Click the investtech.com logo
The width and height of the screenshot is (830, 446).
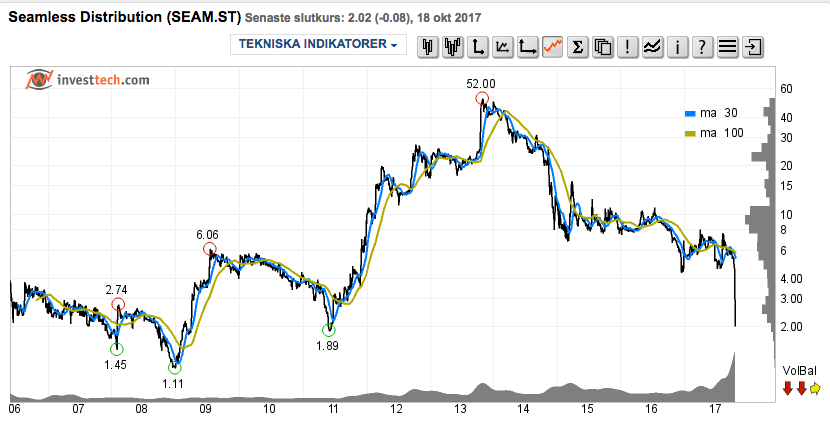click(87, 80)
